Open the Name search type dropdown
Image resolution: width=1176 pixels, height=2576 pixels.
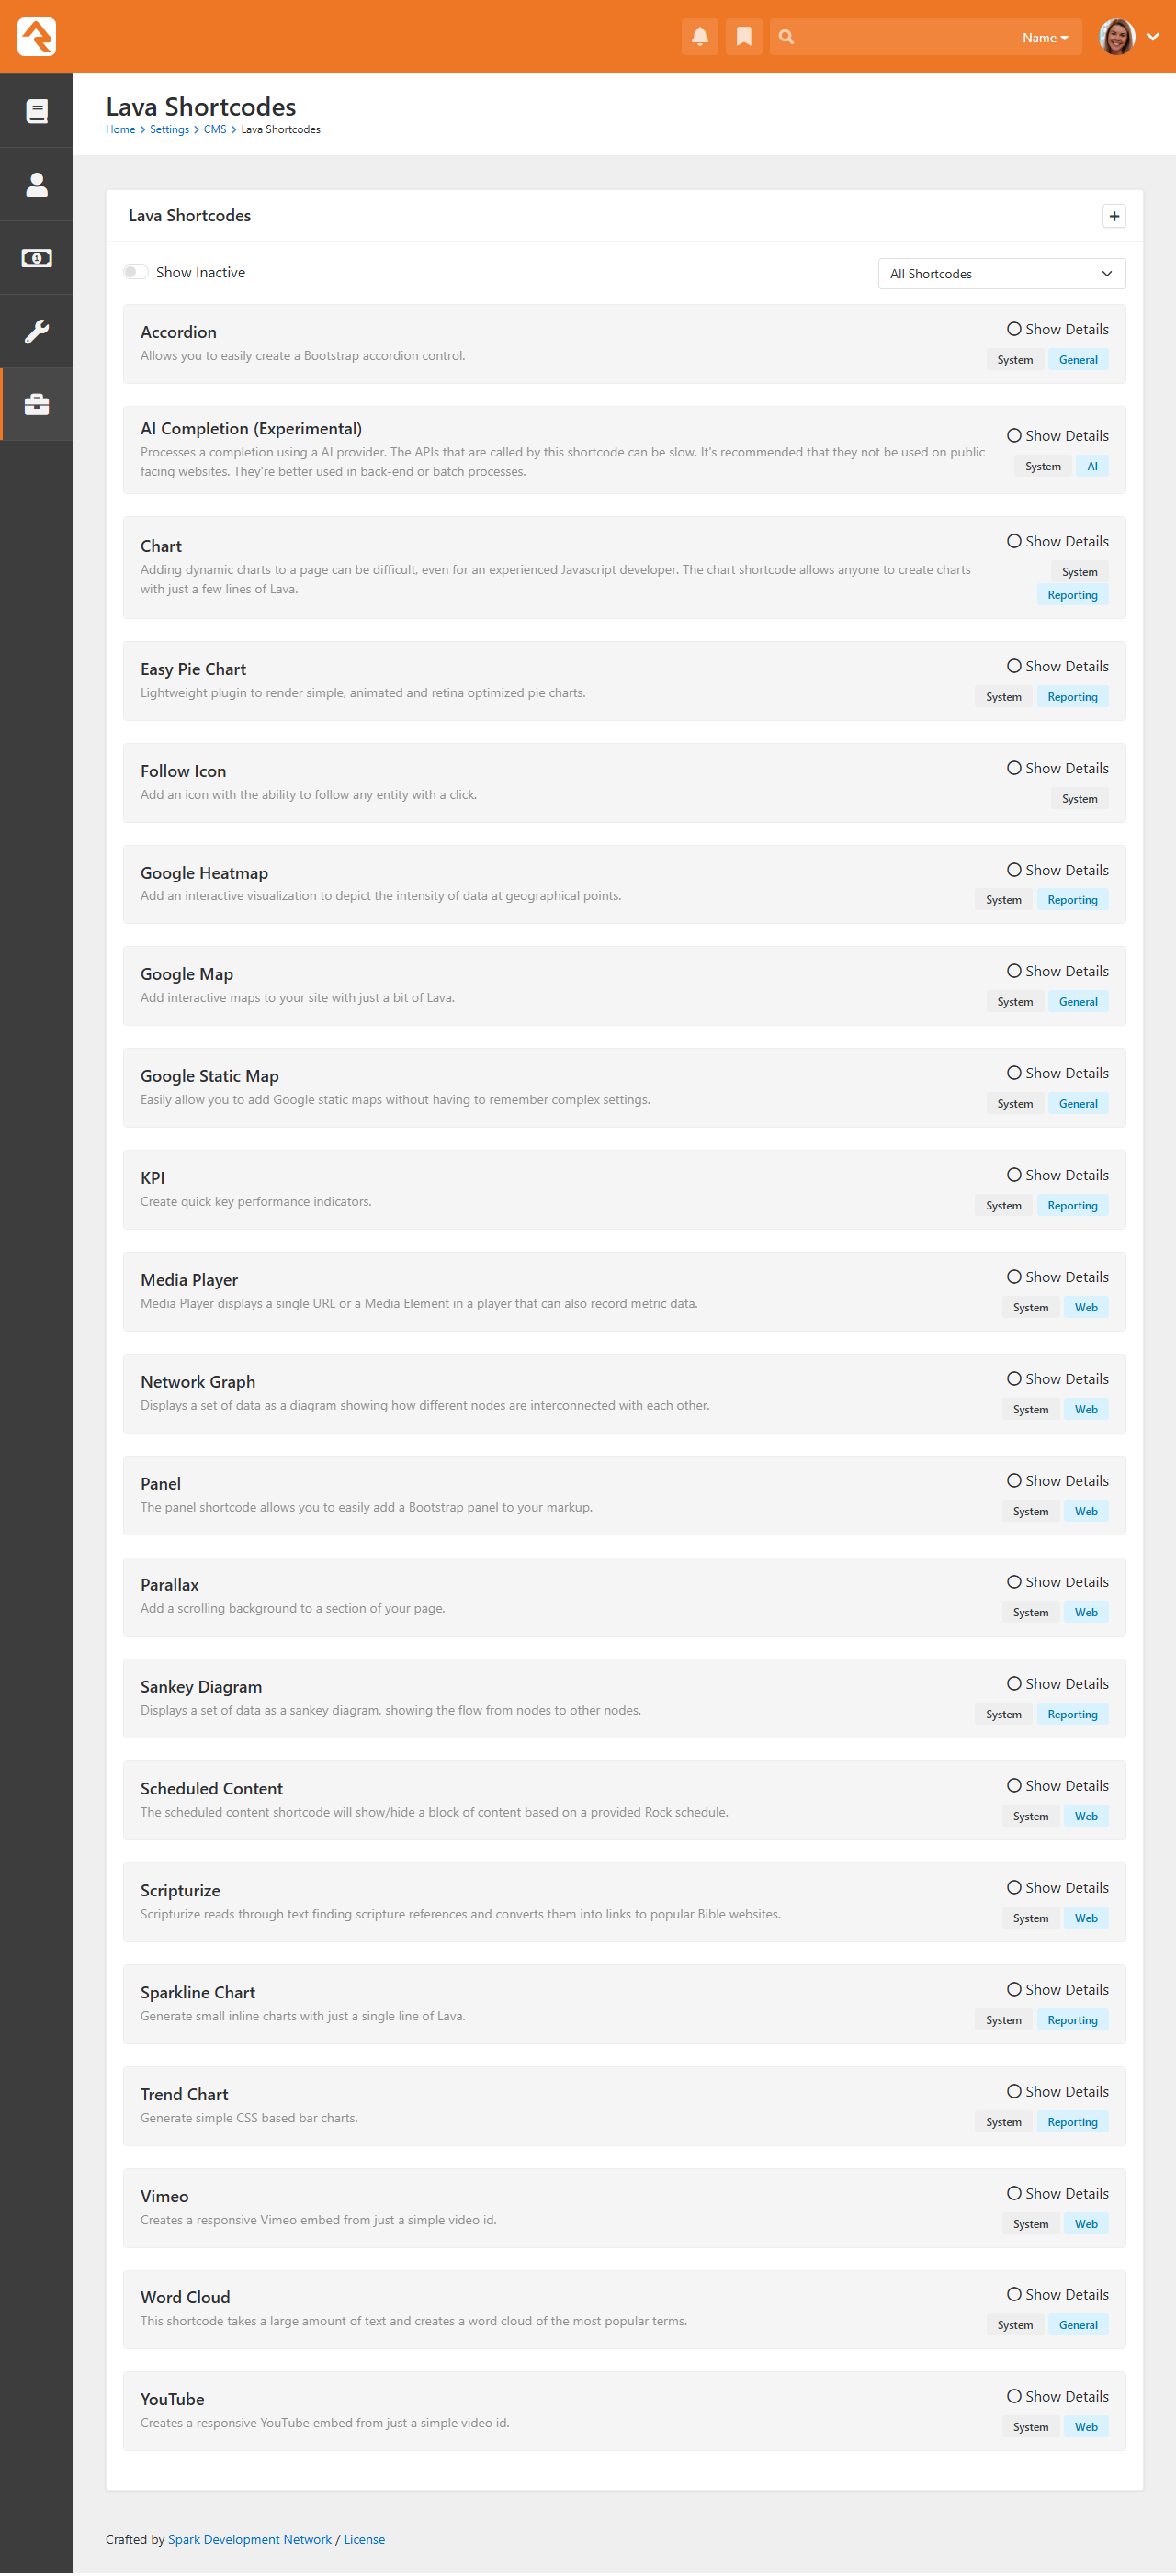click(x=1045, y=38)
